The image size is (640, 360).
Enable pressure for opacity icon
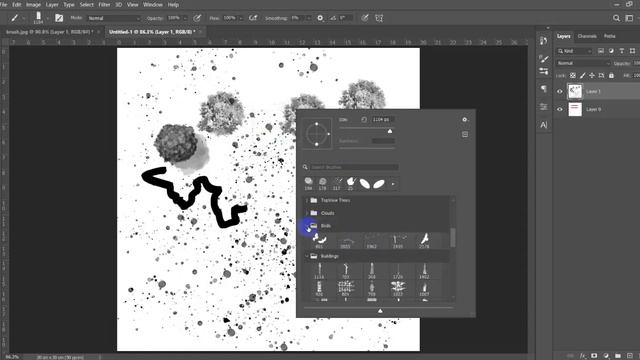198,18
